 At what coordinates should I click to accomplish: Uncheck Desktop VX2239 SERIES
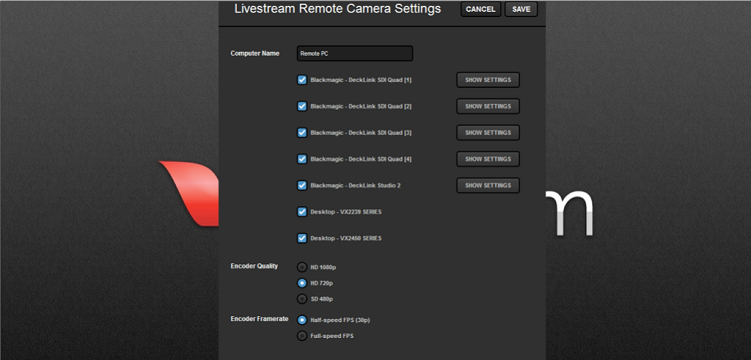[x=302, y=212]
